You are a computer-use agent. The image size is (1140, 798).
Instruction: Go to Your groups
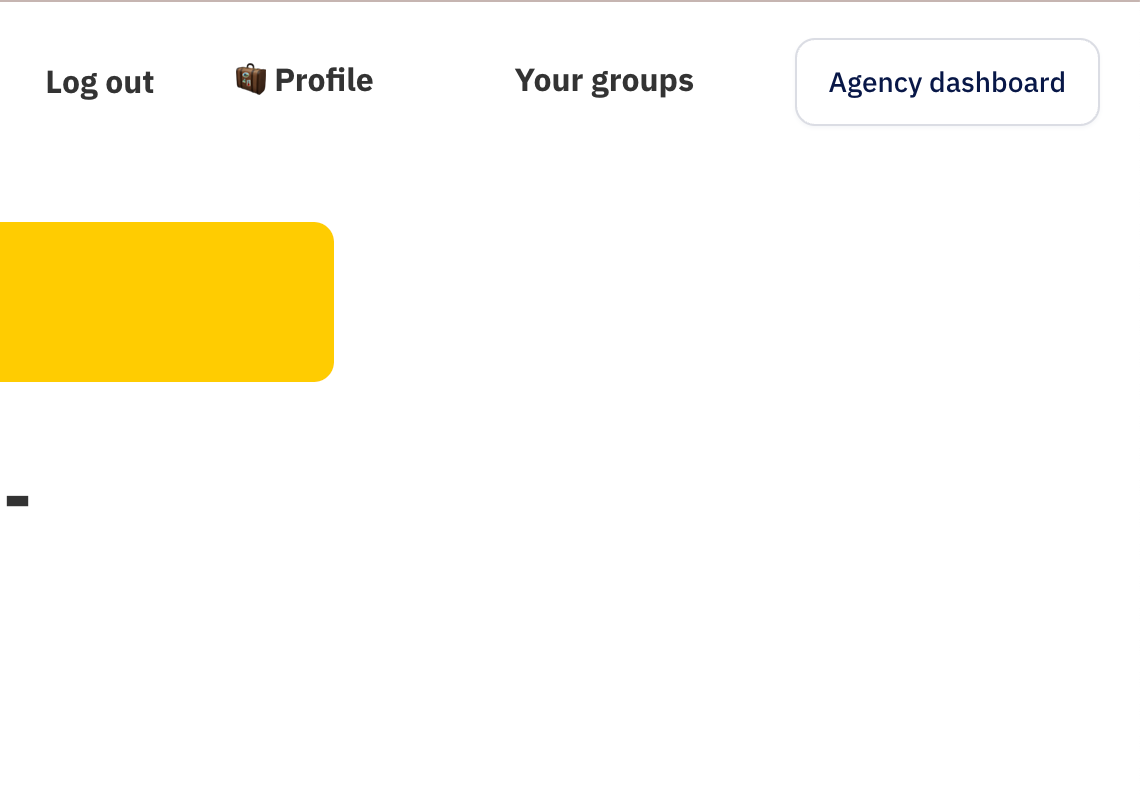[604, 80]
